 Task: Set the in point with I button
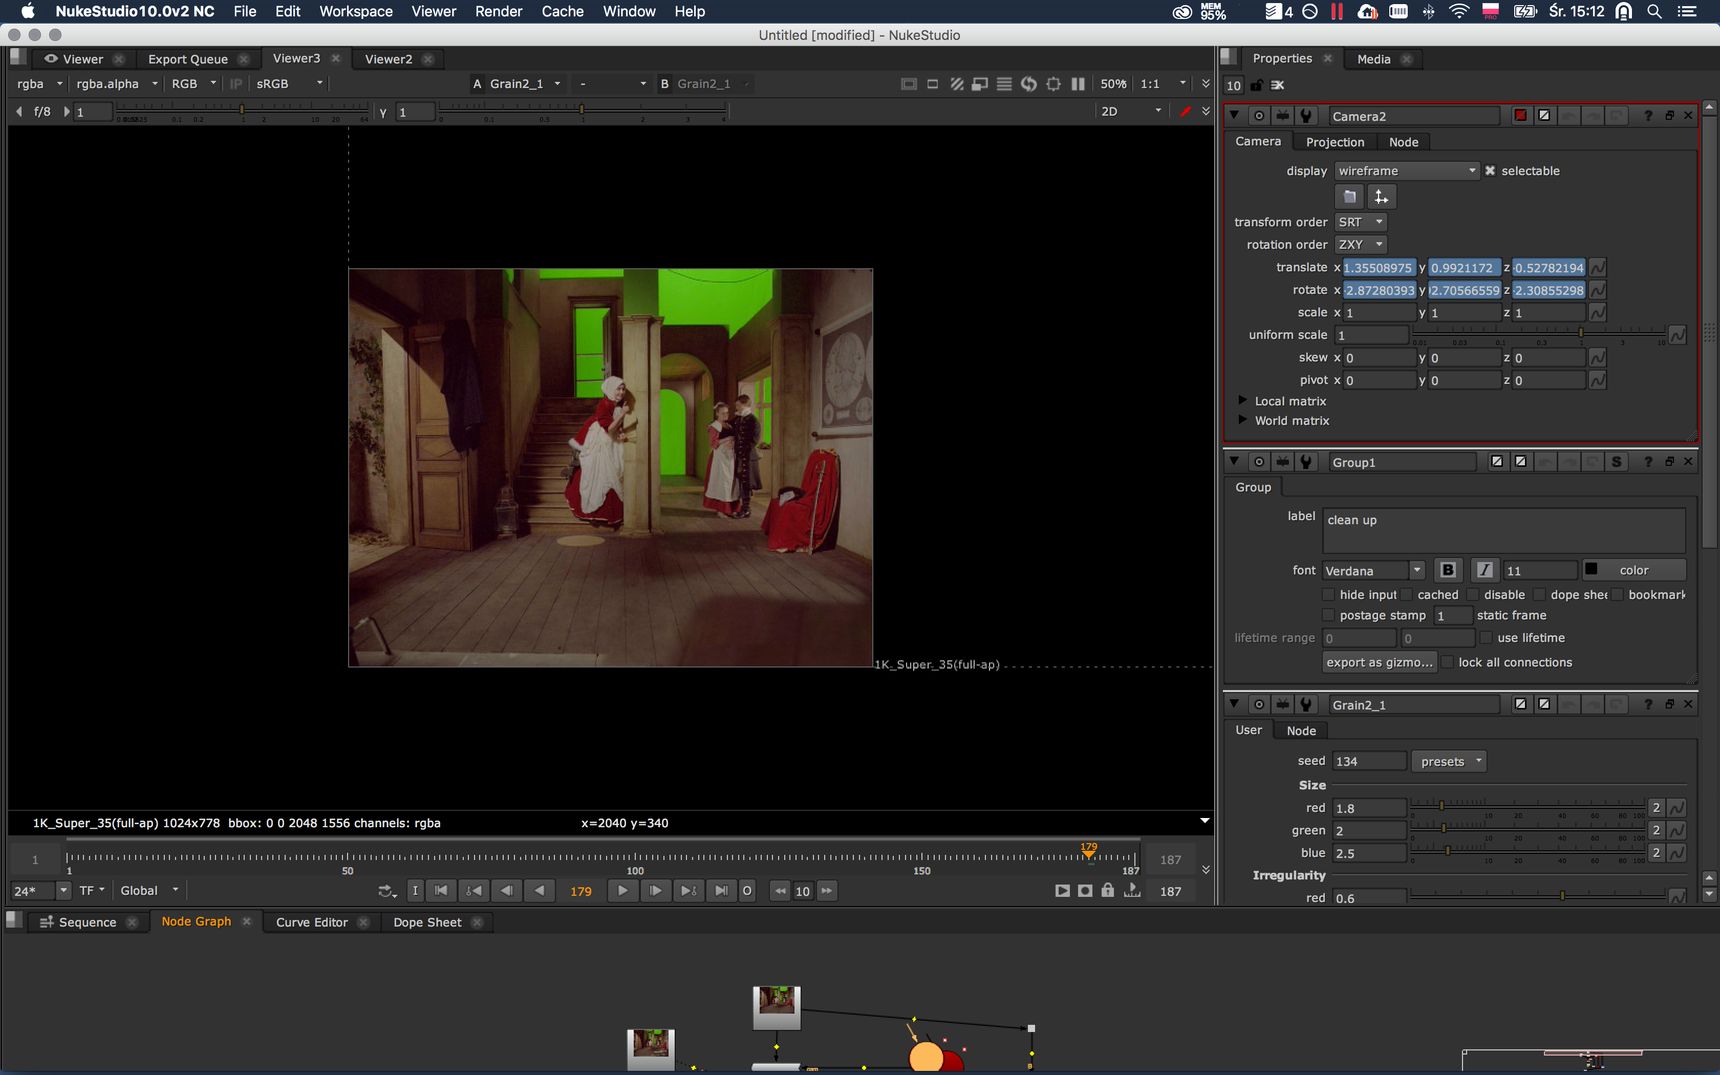tap(415, 891)
